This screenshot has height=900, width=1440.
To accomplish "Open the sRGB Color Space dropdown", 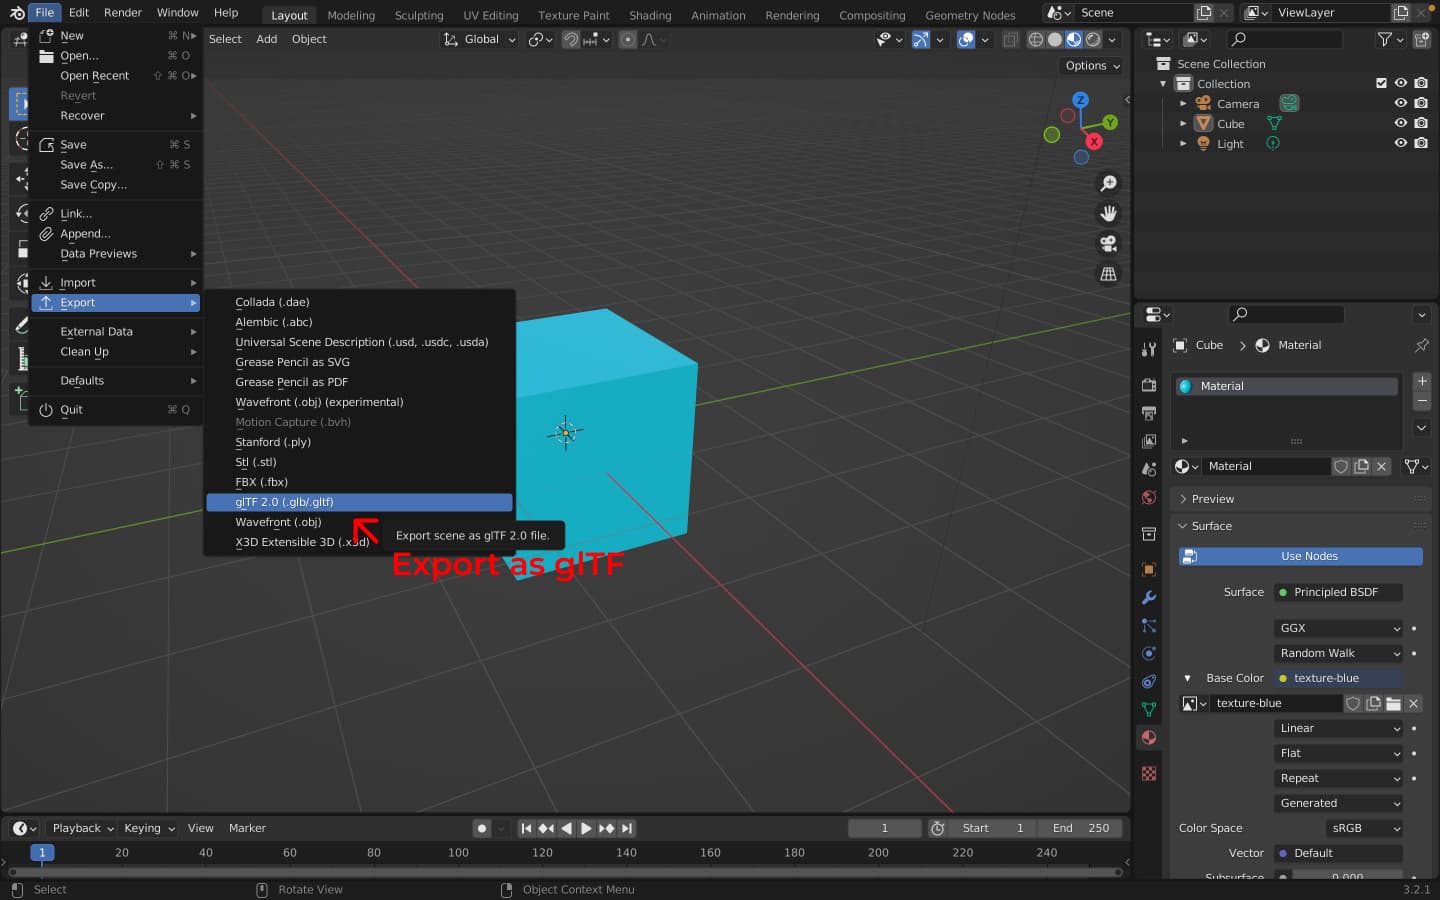I will click(x=1365, y=828).
